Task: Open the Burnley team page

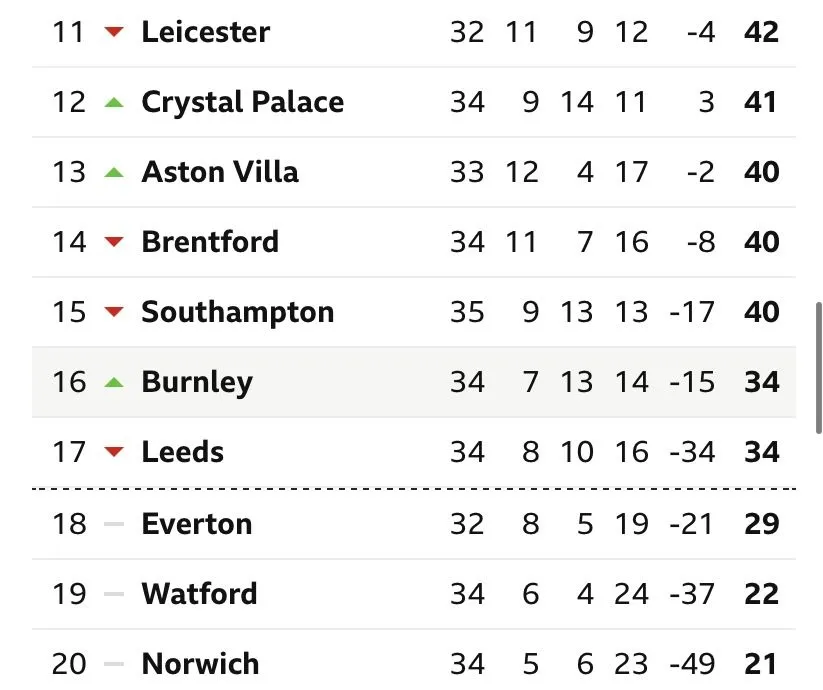Action: pos(197,382)
